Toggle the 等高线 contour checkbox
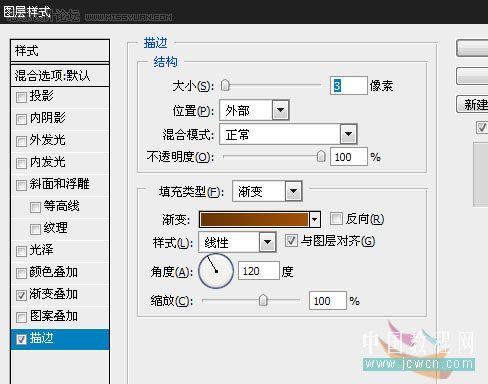Screen dimensions: 488x384 35,207
